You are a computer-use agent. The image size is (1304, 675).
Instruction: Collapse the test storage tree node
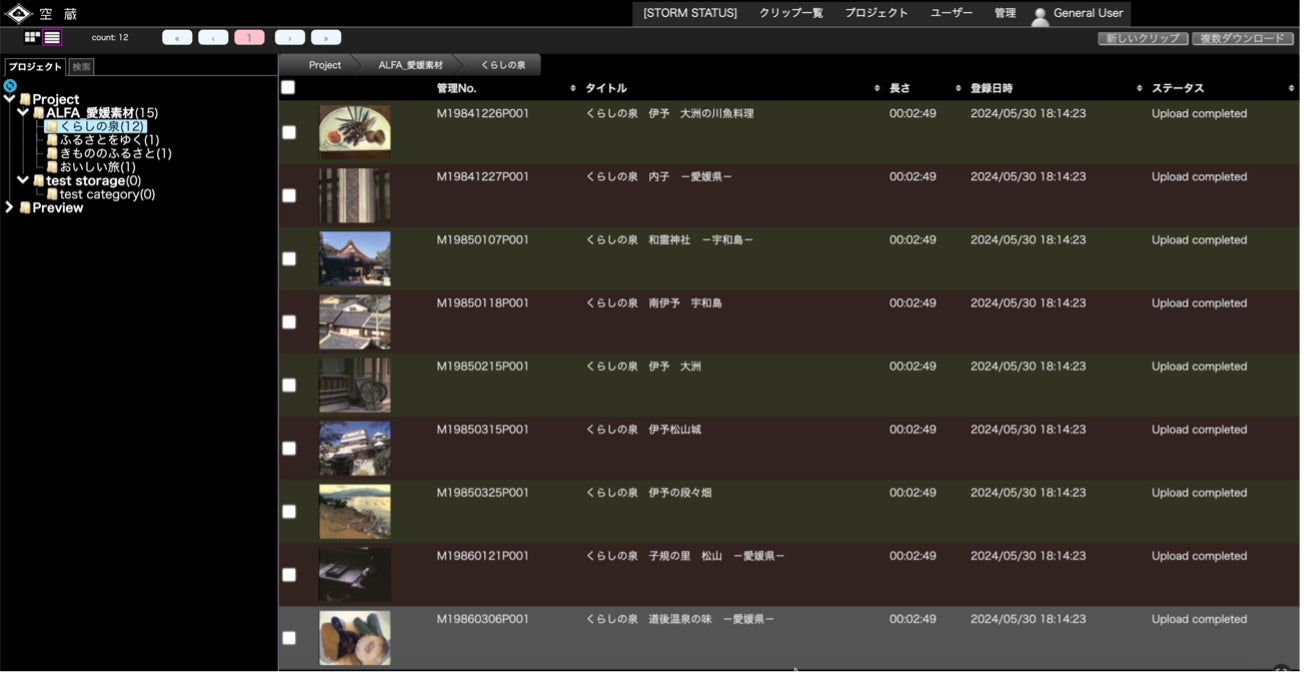[x=23, y=181]
